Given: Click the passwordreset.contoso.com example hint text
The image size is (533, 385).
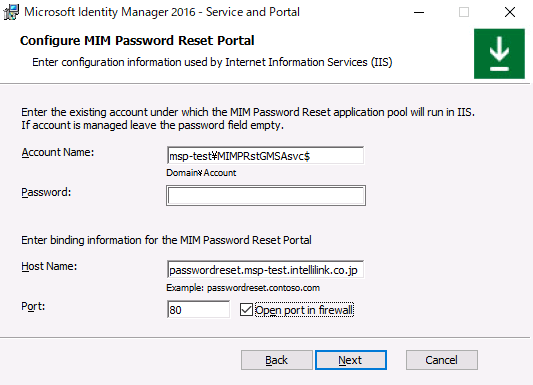Looking at the screenshot, I should pyautogui.click(x=263, y=288).
